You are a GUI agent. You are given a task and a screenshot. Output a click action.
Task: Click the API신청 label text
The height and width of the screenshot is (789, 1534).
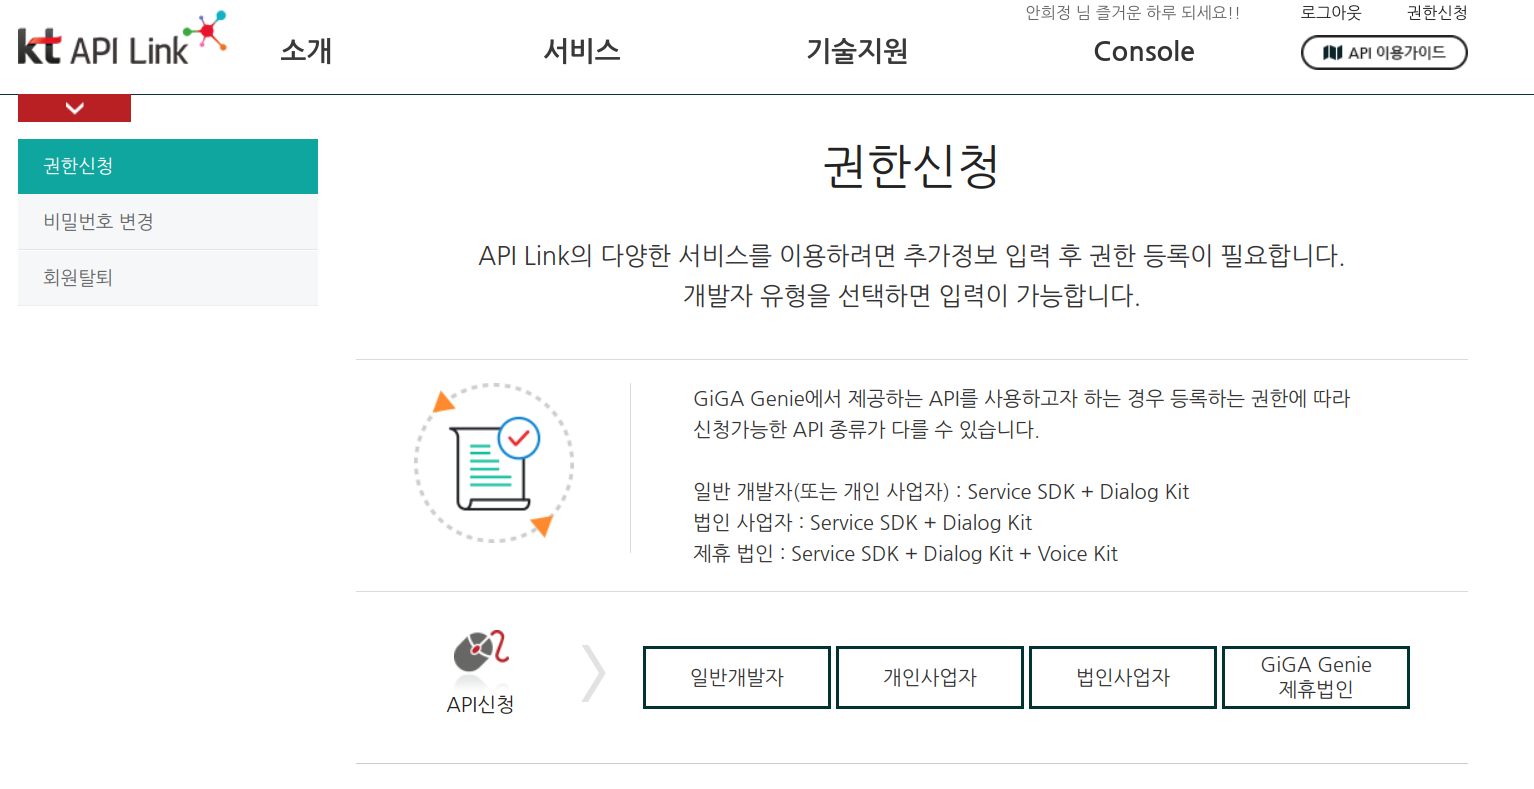click(481, 704)
